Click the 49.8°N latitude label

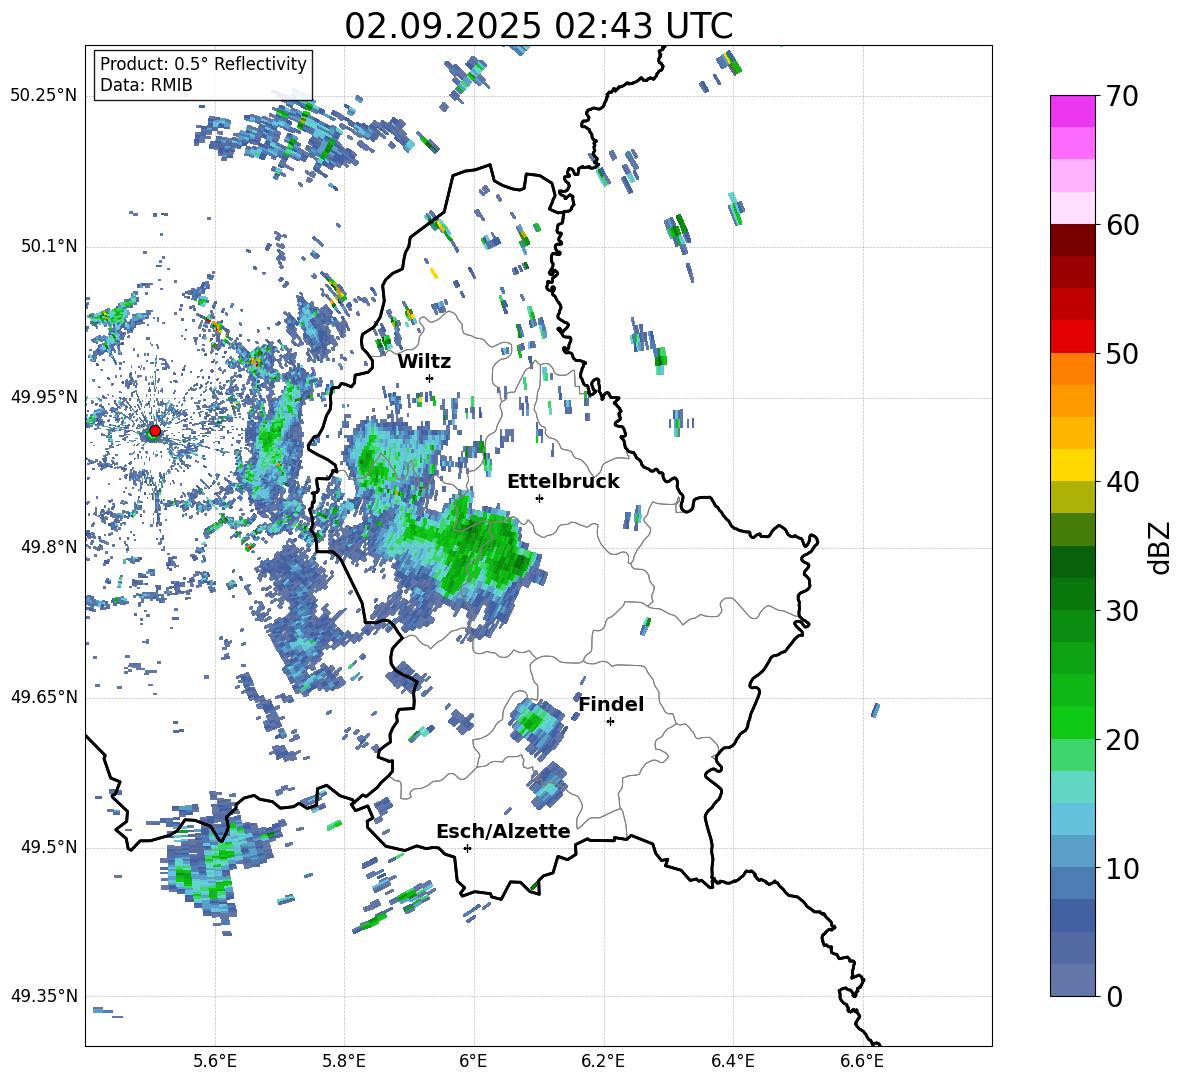(x=48, y=547)
